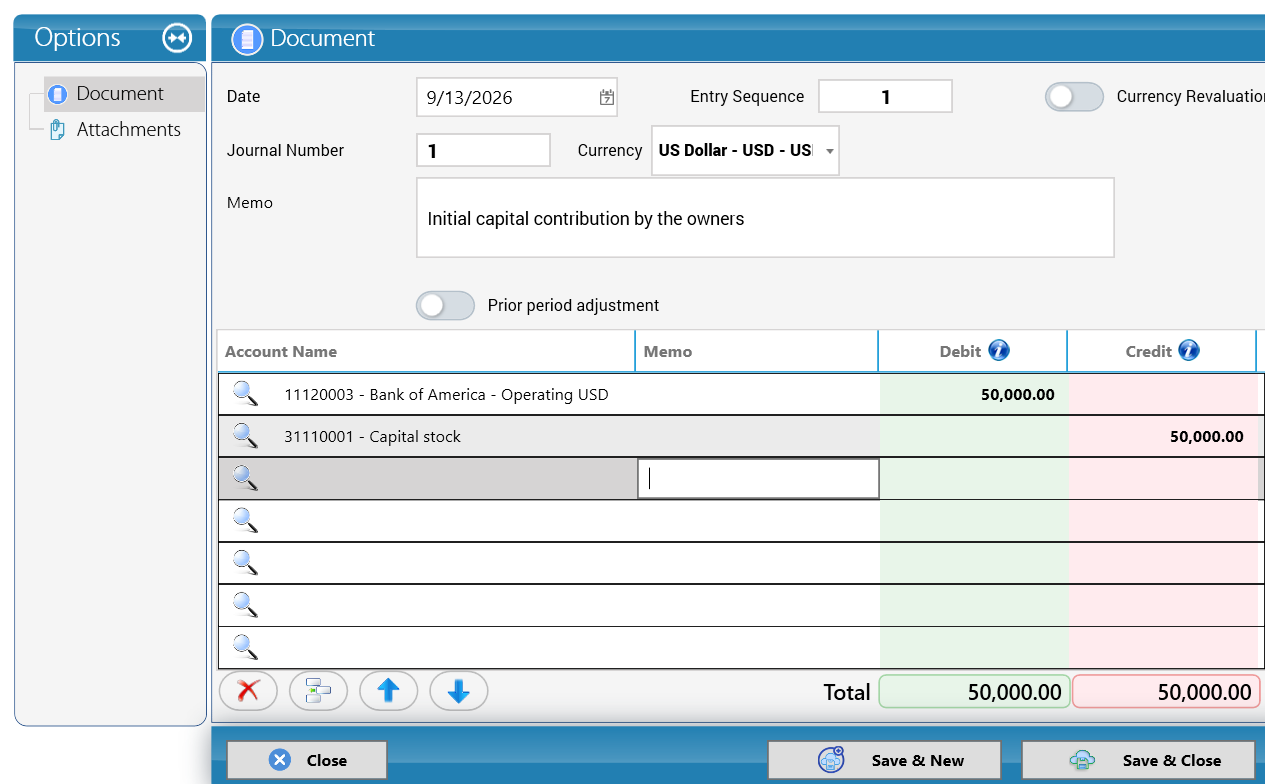This screenshot has height=784, width=1265.
Task: Click the 31110001 Capital stock account name
Action: [373, 436]
